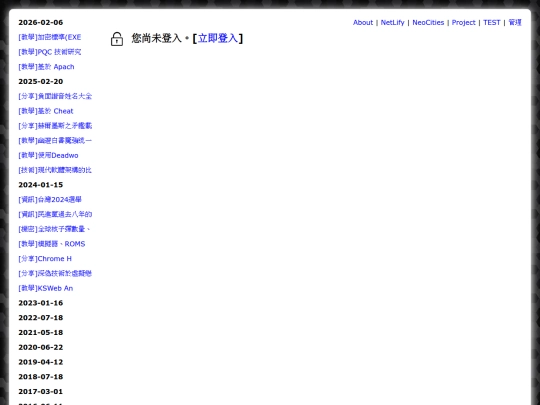Open the [機密]全球核子彈數量 article
Image resolution: width=540 pixels, height=405 pixels.
54,229
